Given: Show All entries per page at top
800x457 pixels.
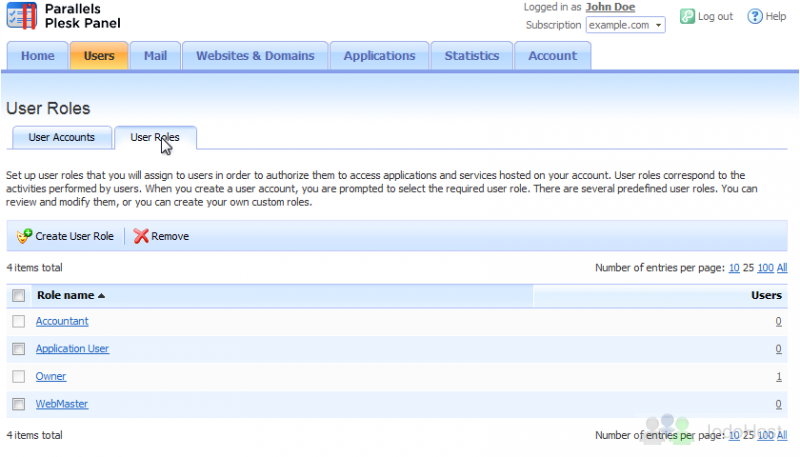Looking at the screenshot, I should coord(782,268).
